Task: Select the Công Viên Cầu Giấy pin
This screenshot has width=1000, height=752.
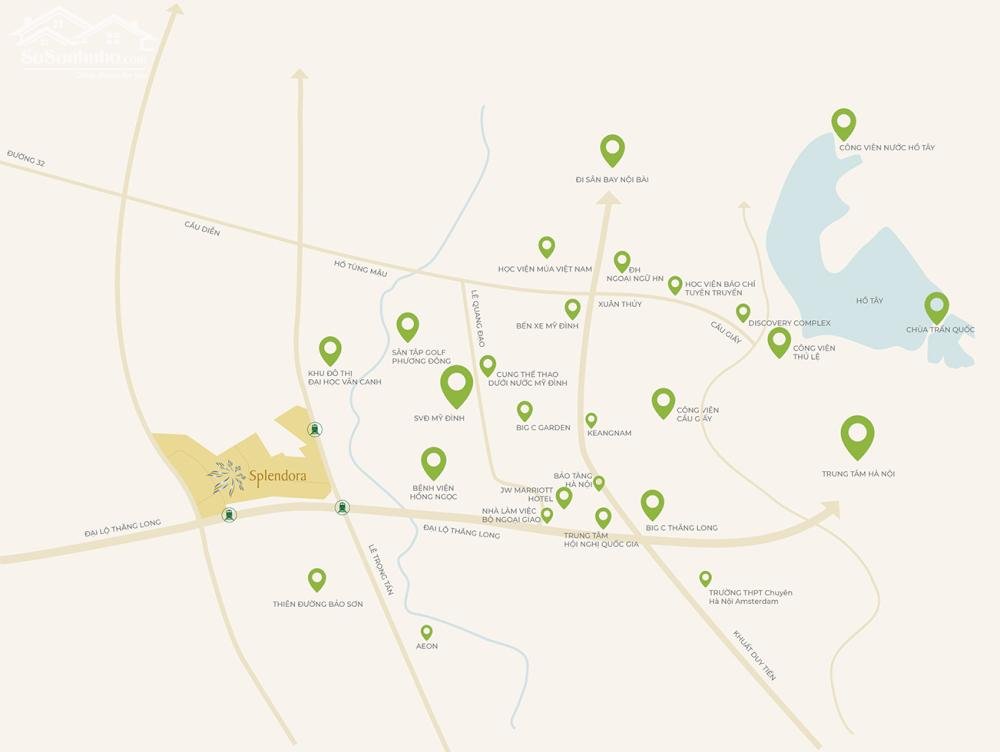Action: point(663,403)
